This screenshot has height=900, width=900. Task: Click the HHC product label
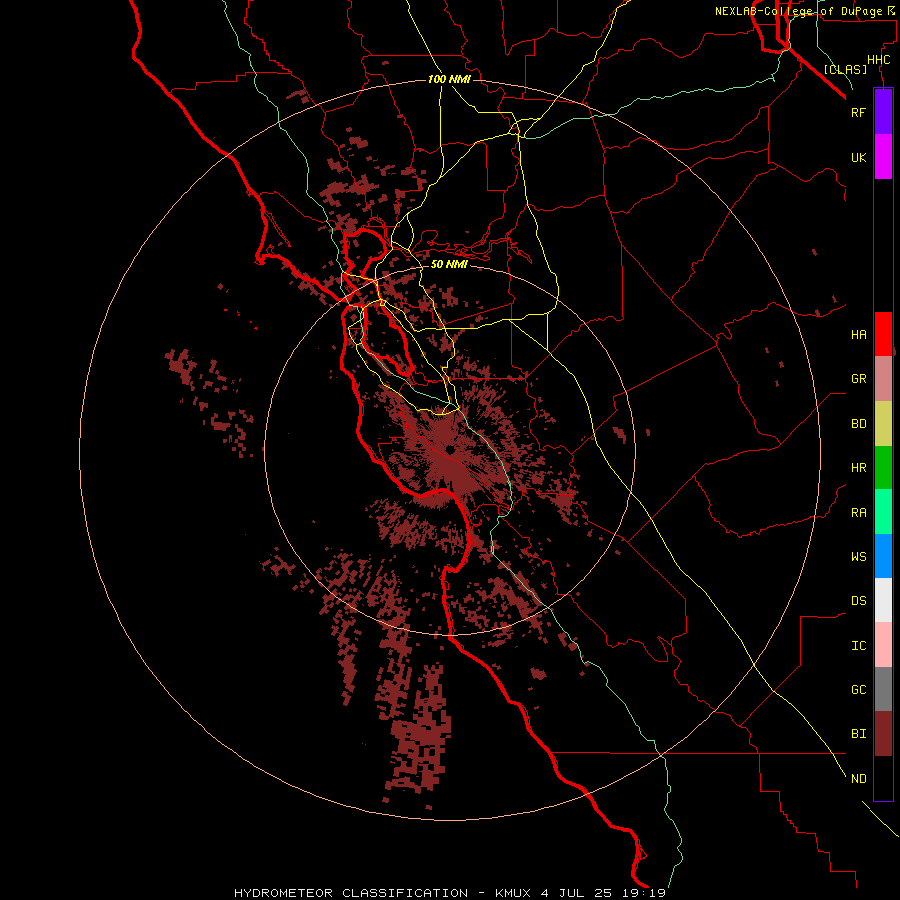[x=879, y=60]
